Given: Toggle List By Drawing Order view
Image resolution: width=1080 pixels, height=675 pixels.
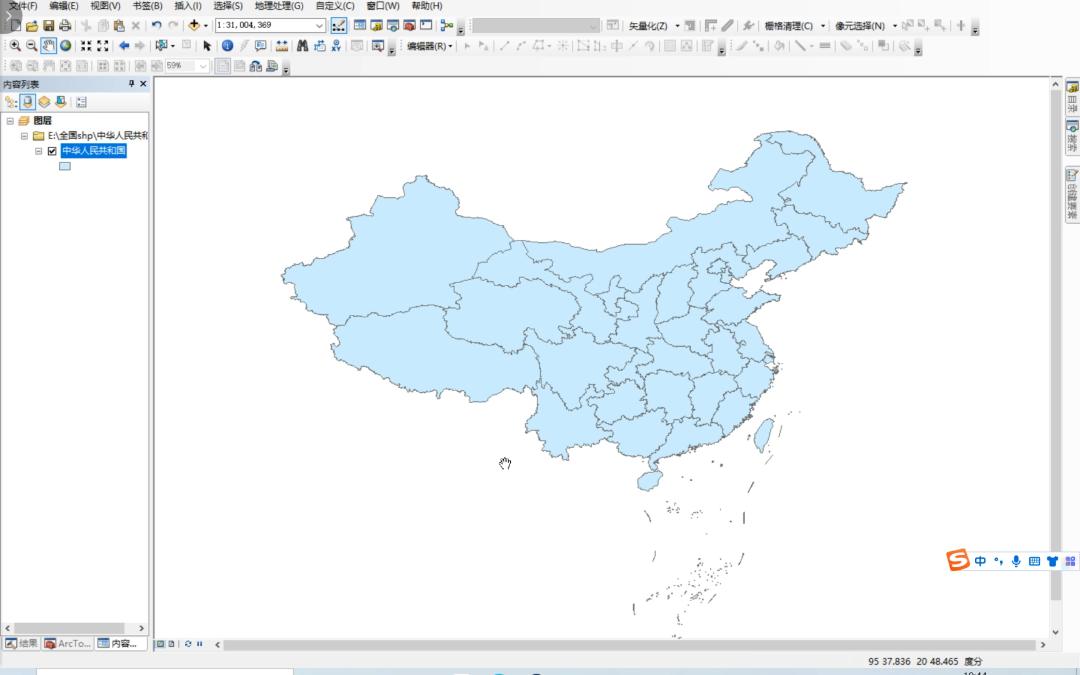Looking at the screenshot, I should 10,102.
